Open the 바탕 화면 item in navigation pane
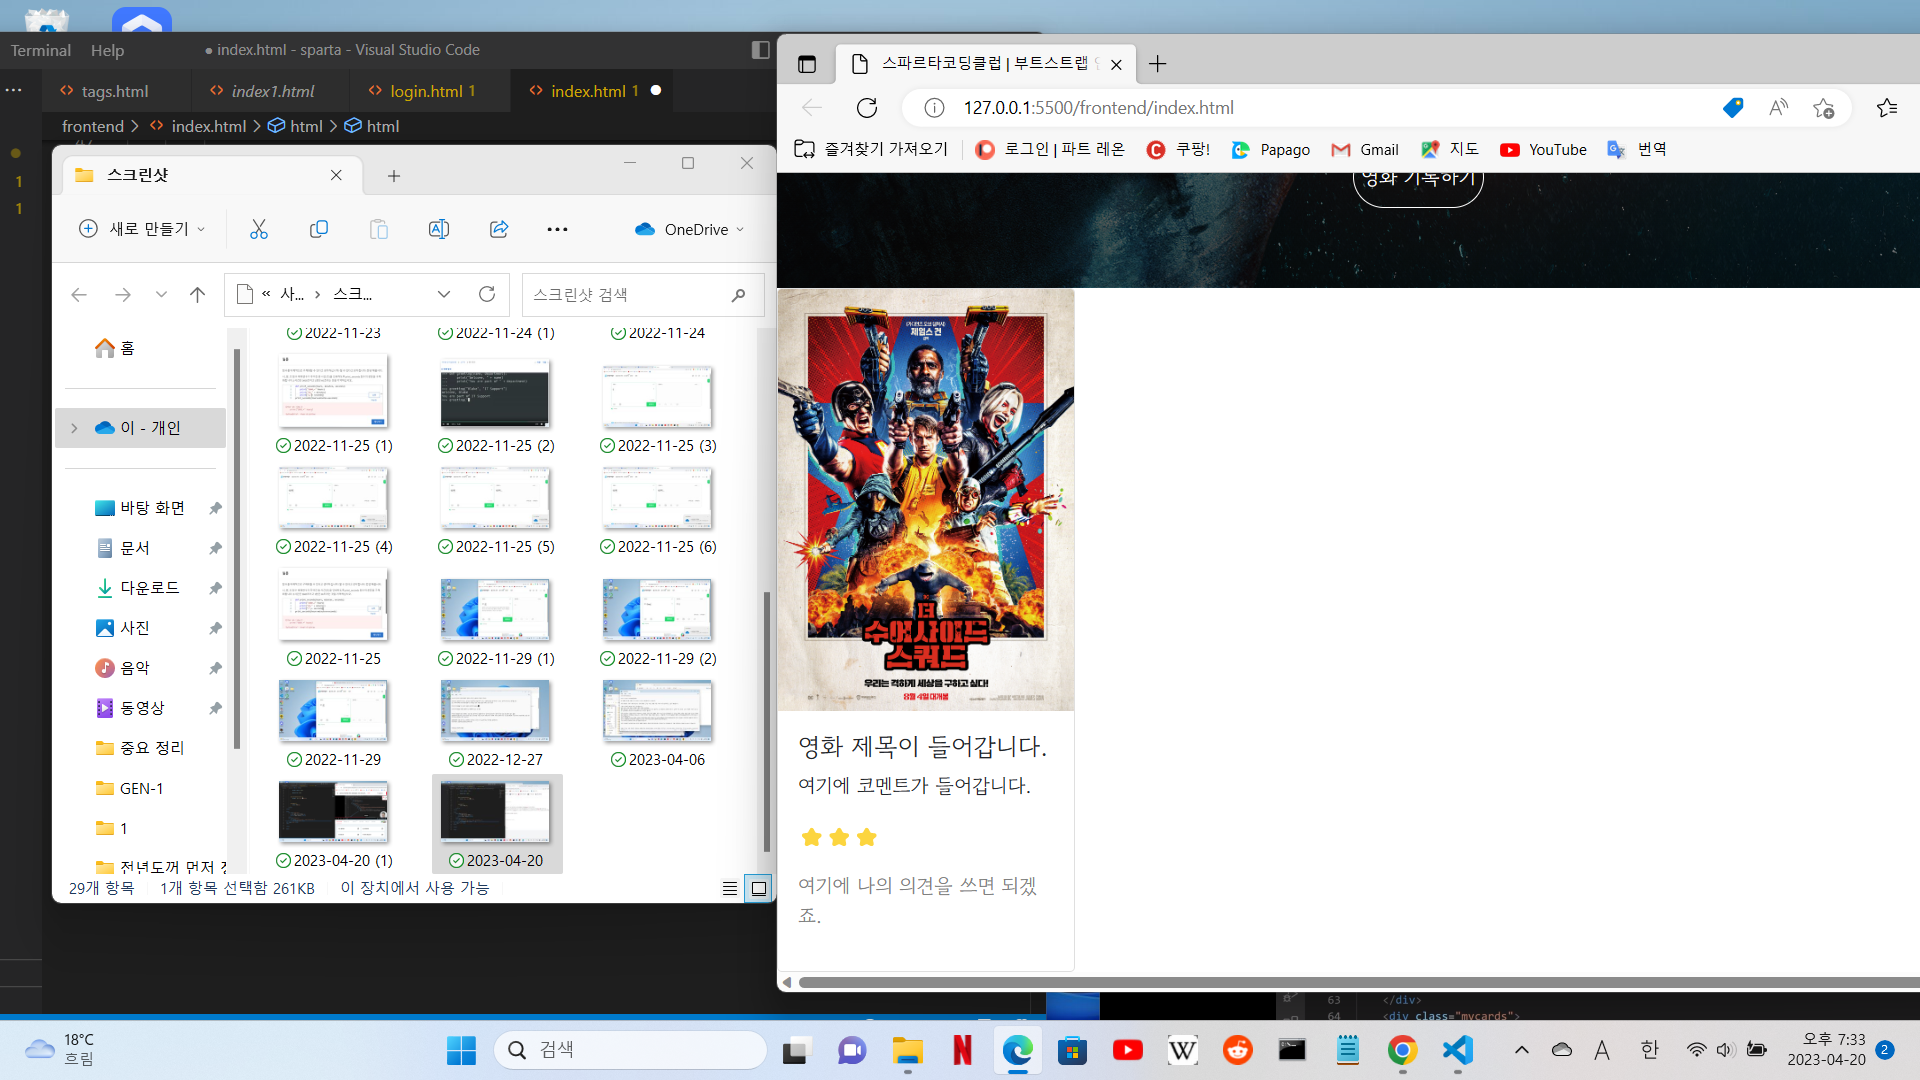Viewport: 1920px width, 1080px height. [152, 508]
